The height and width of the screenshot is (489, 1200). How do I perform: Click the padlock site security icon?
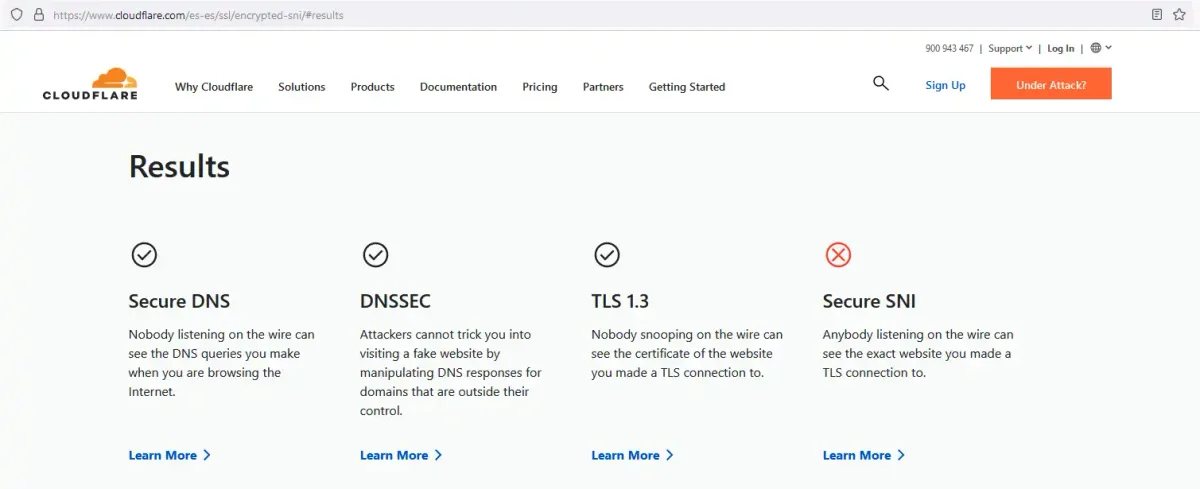39,15
